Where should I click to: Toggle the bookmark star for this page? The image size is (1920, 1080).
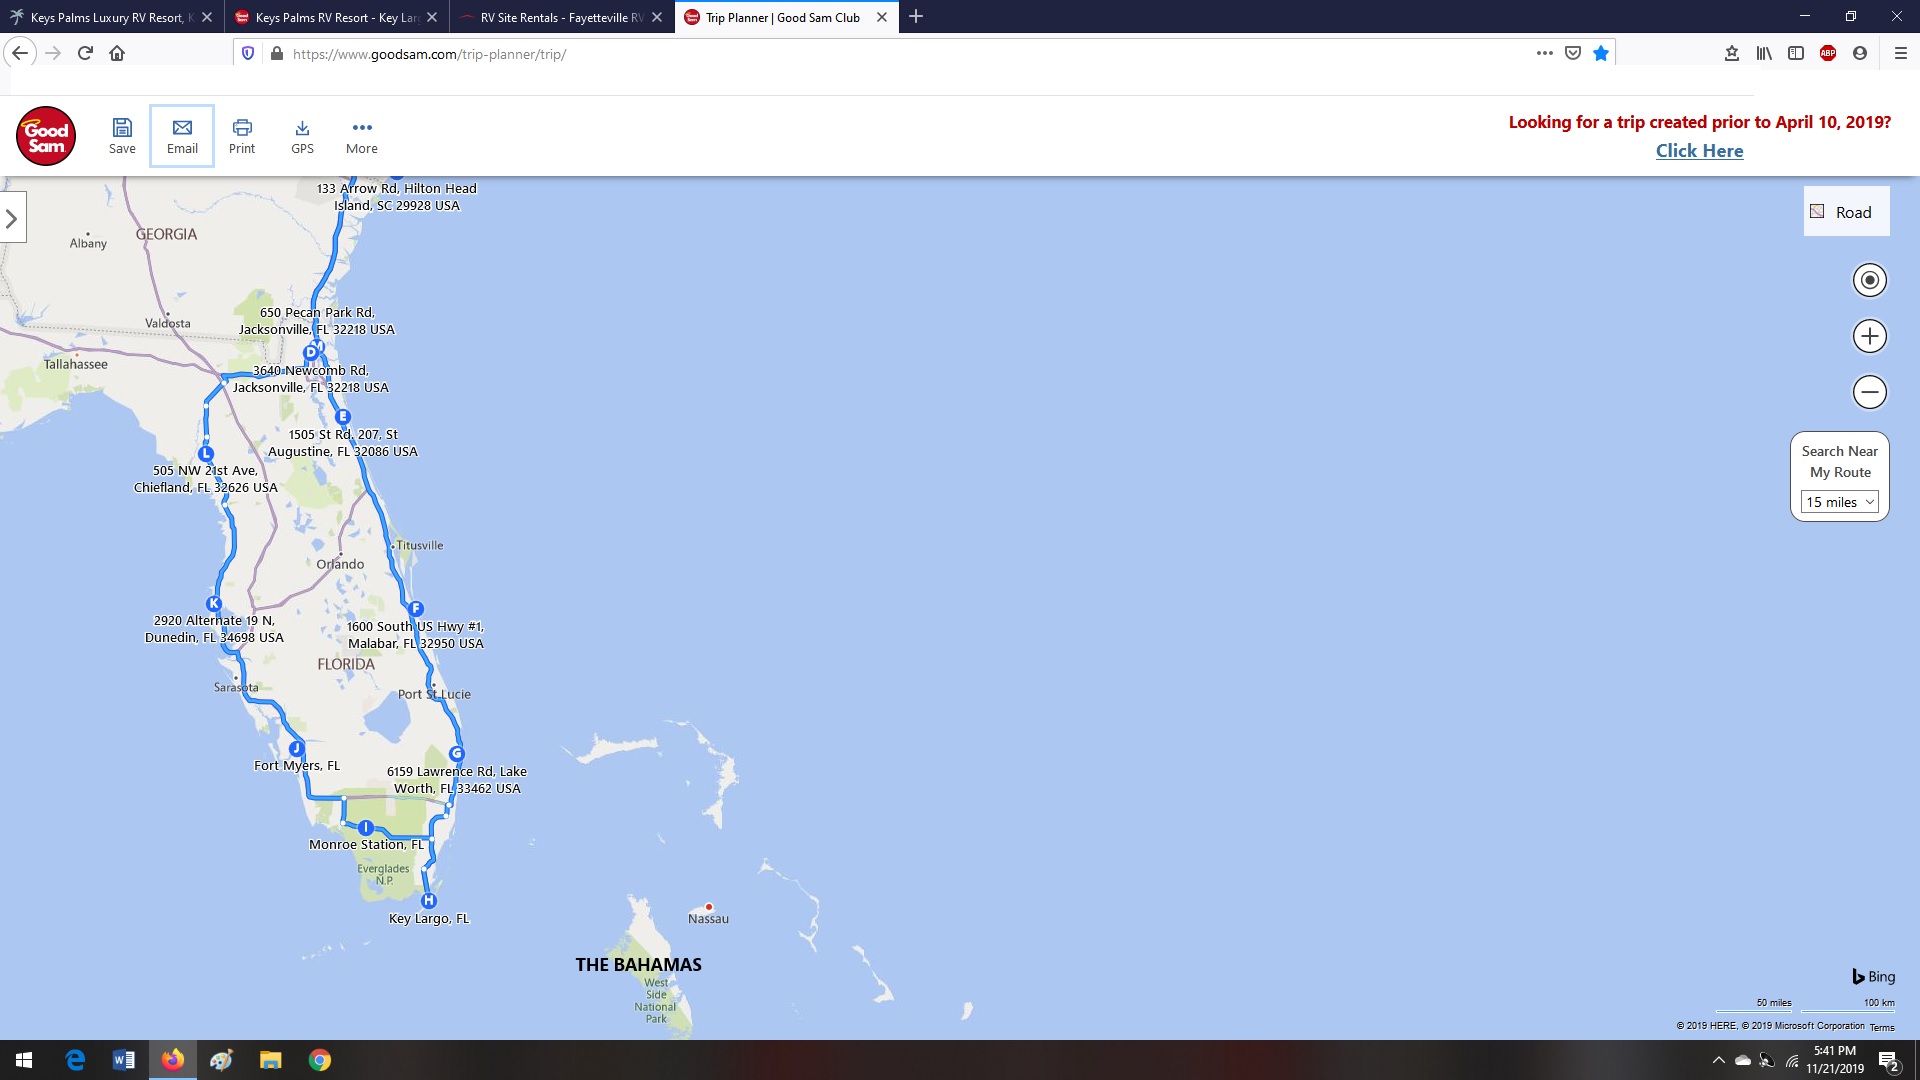coord(1601,53)
